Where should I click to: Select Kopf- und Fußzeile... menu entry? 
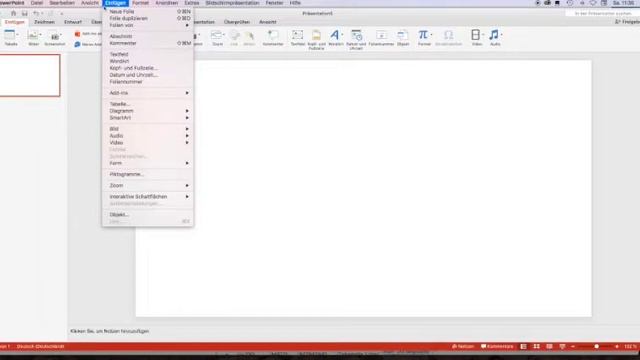click(x=148, y=68)
